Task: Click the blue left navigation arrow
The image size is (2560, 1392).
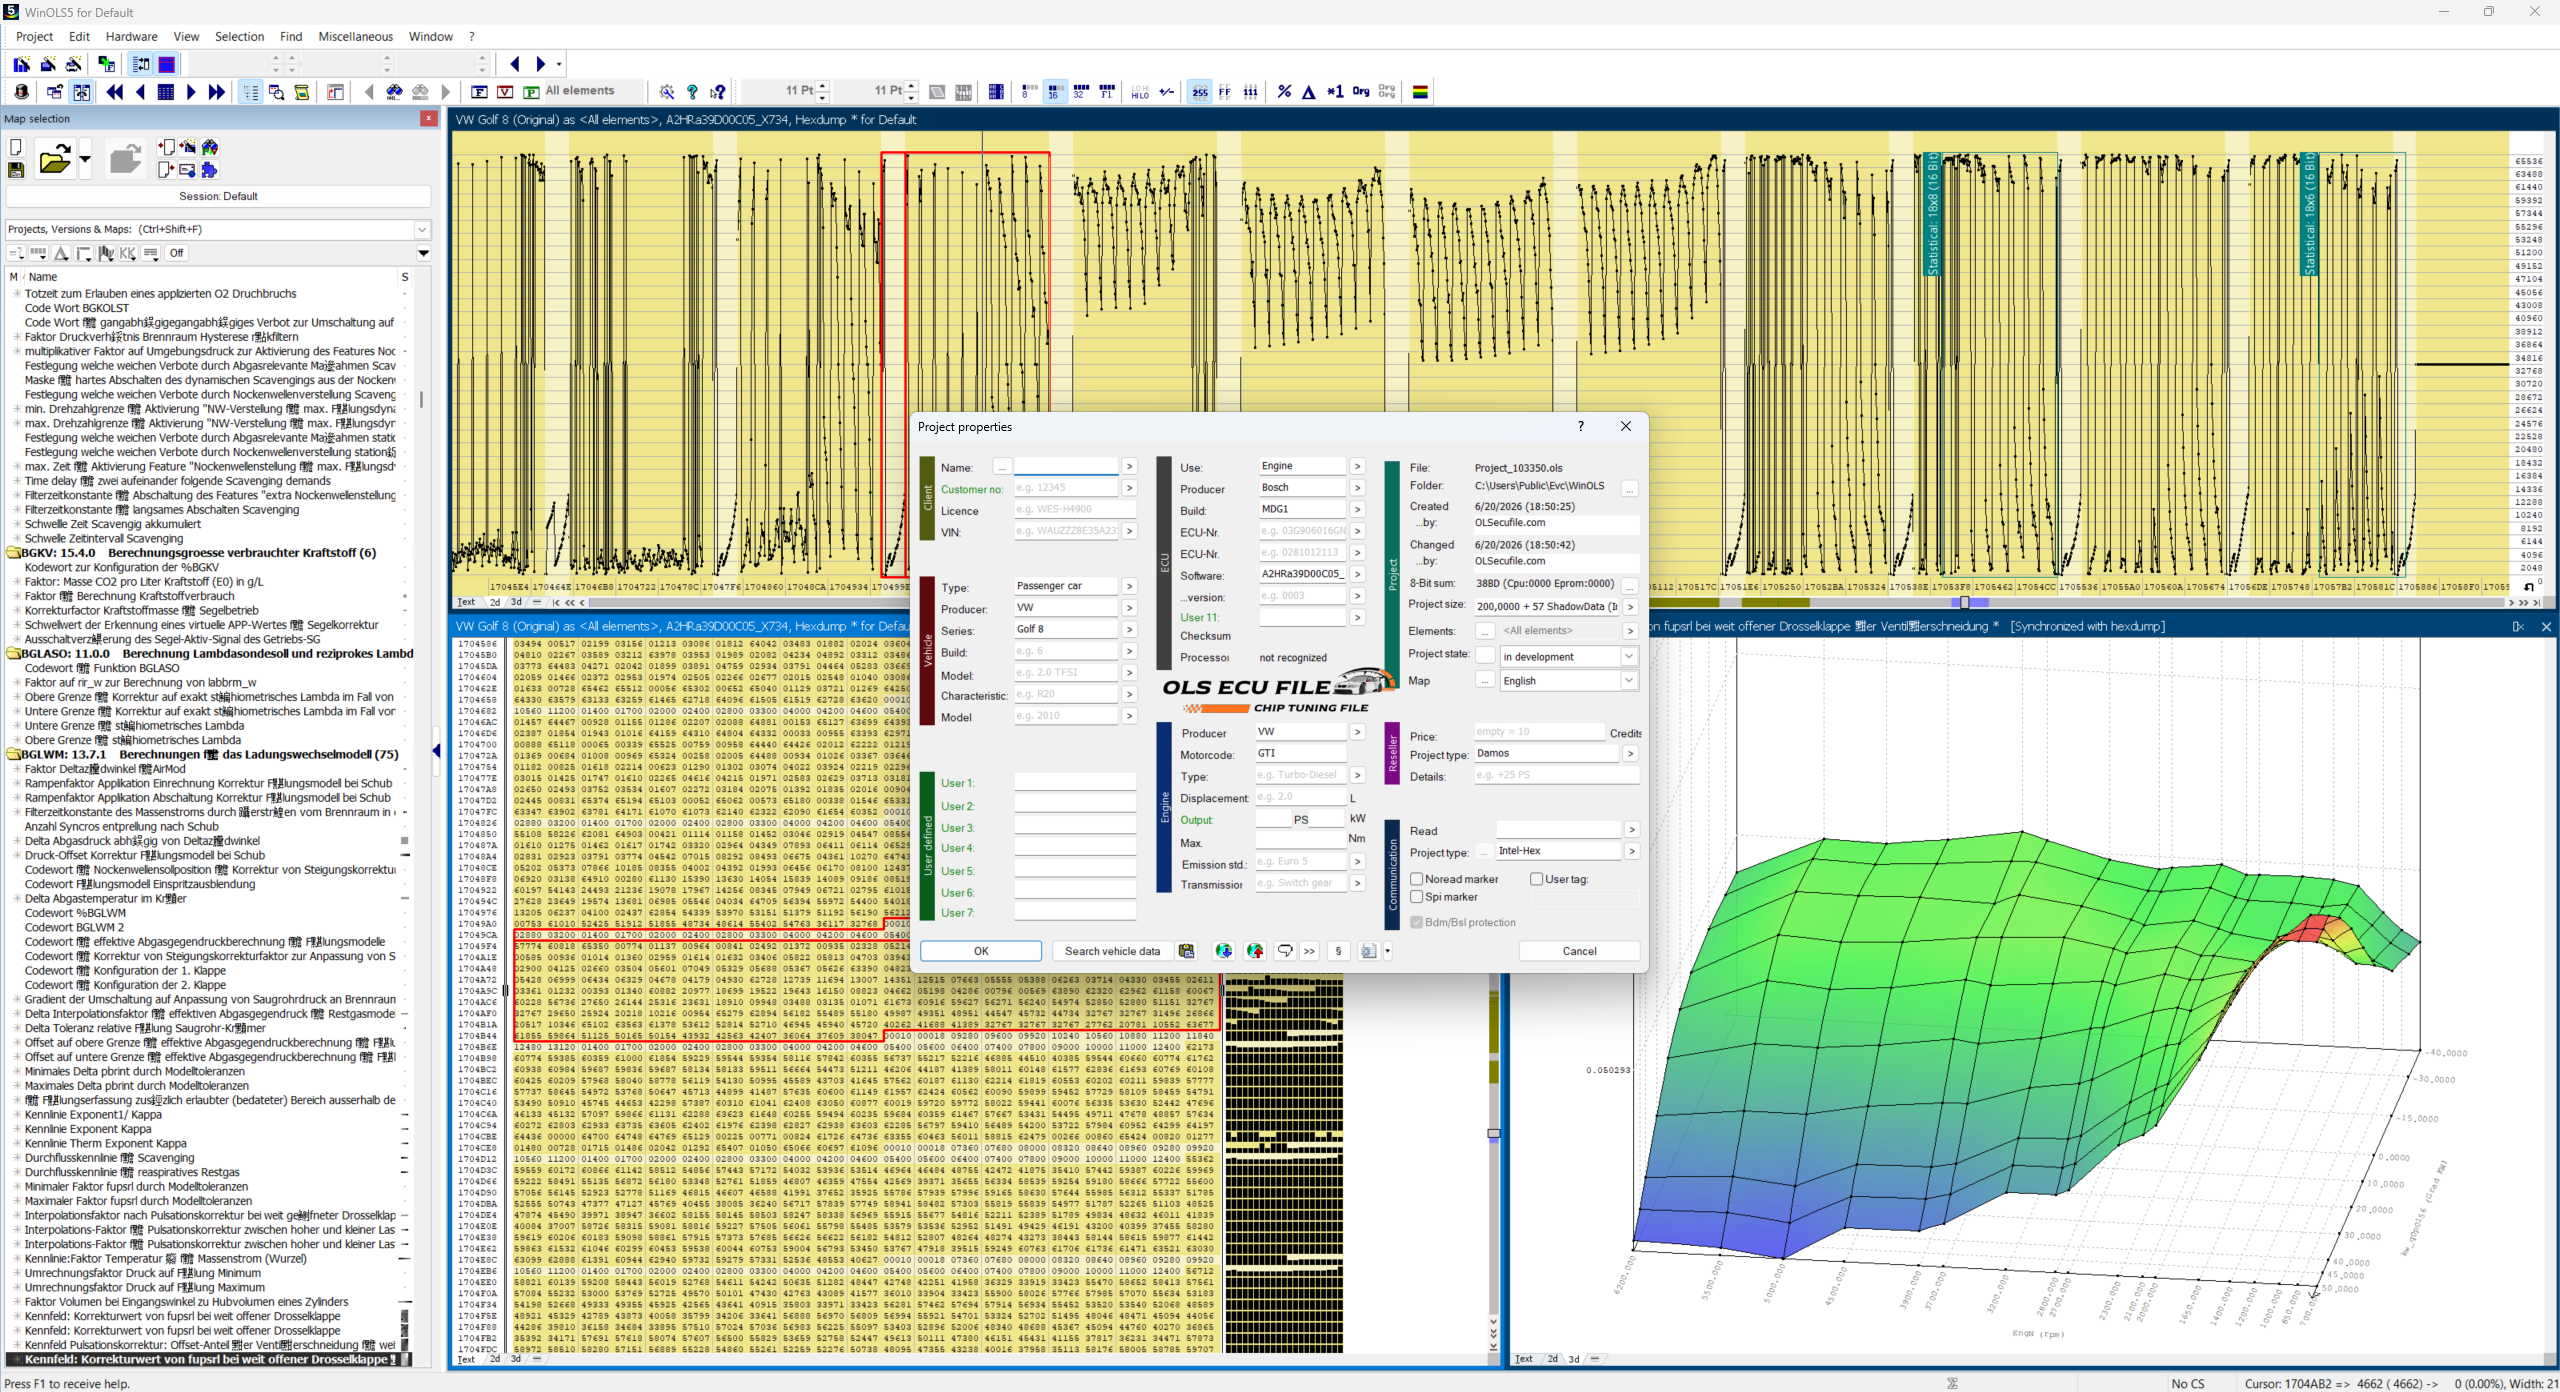Action: pyautogui.click(x=515, y=64)
